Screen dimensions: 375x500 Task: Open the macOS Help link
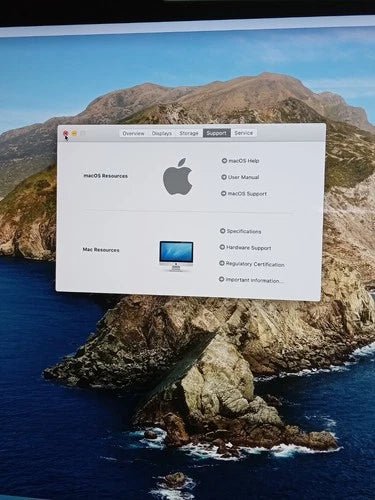pos(244,161)
